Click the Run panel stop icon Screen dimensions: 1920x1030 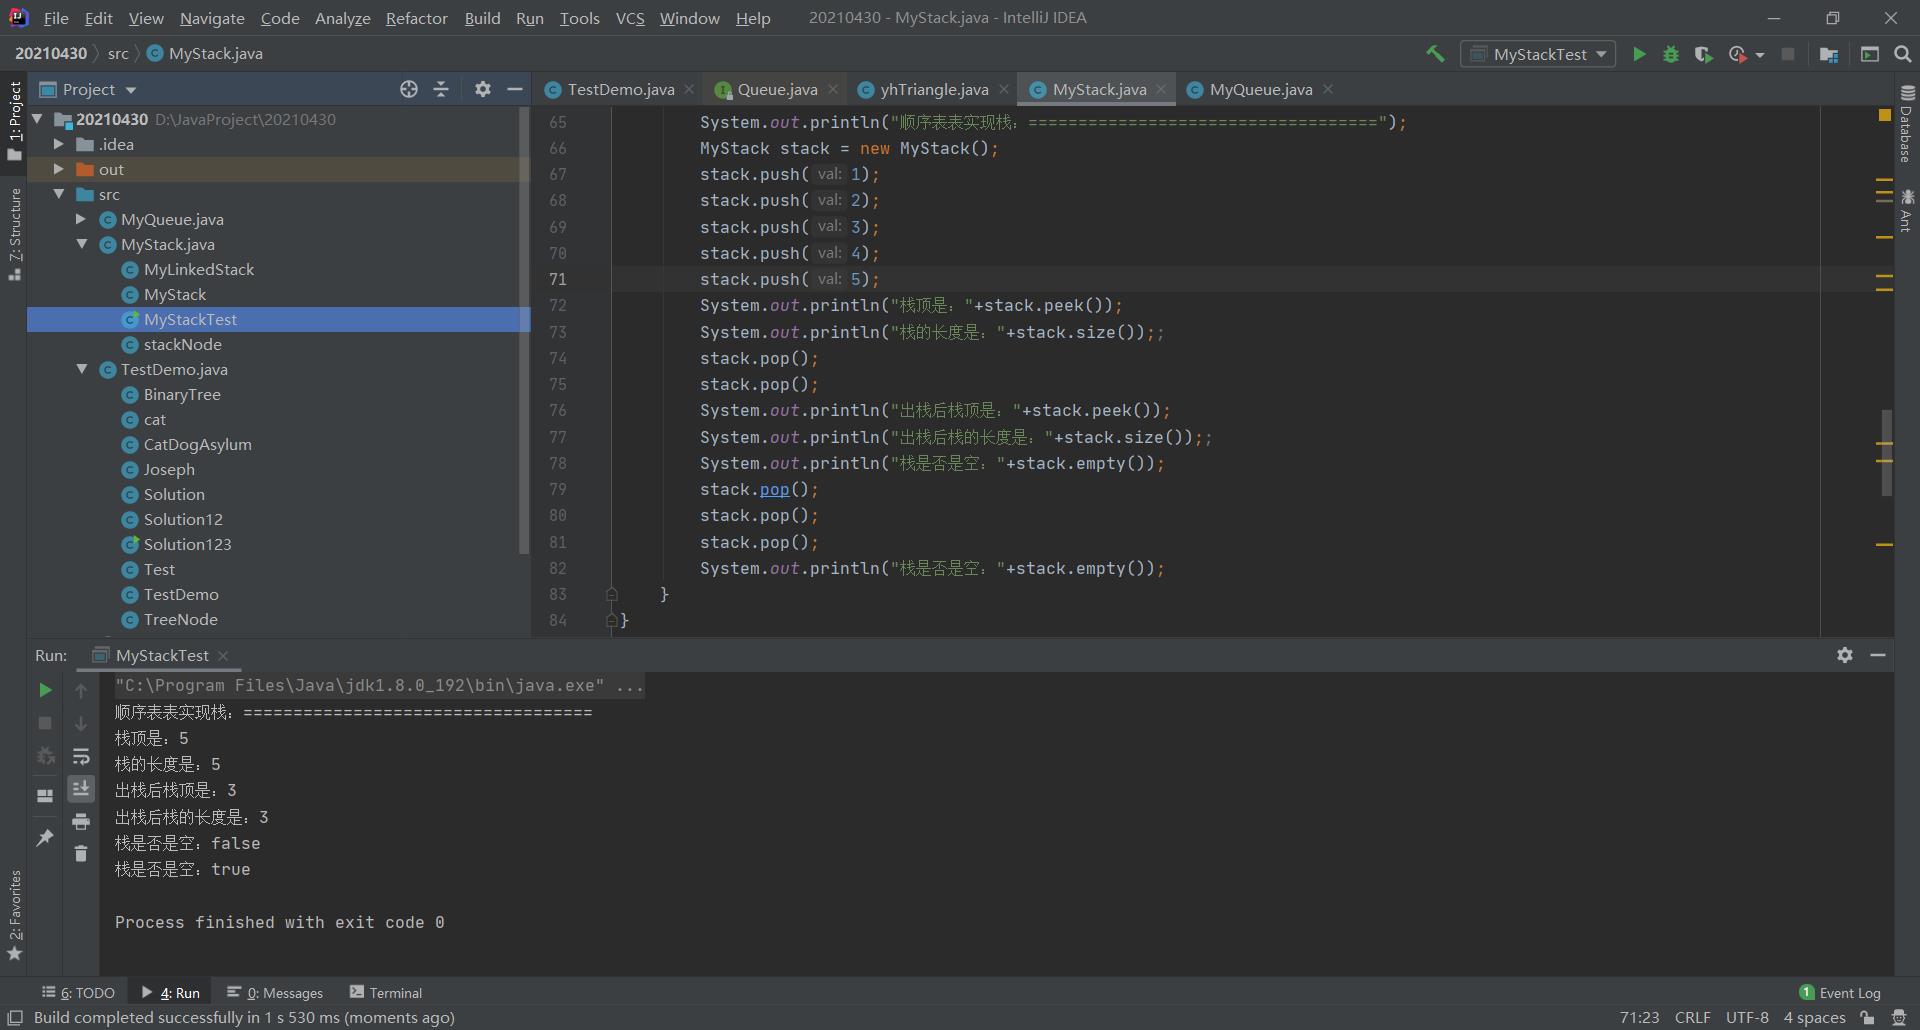pos(45,722)
